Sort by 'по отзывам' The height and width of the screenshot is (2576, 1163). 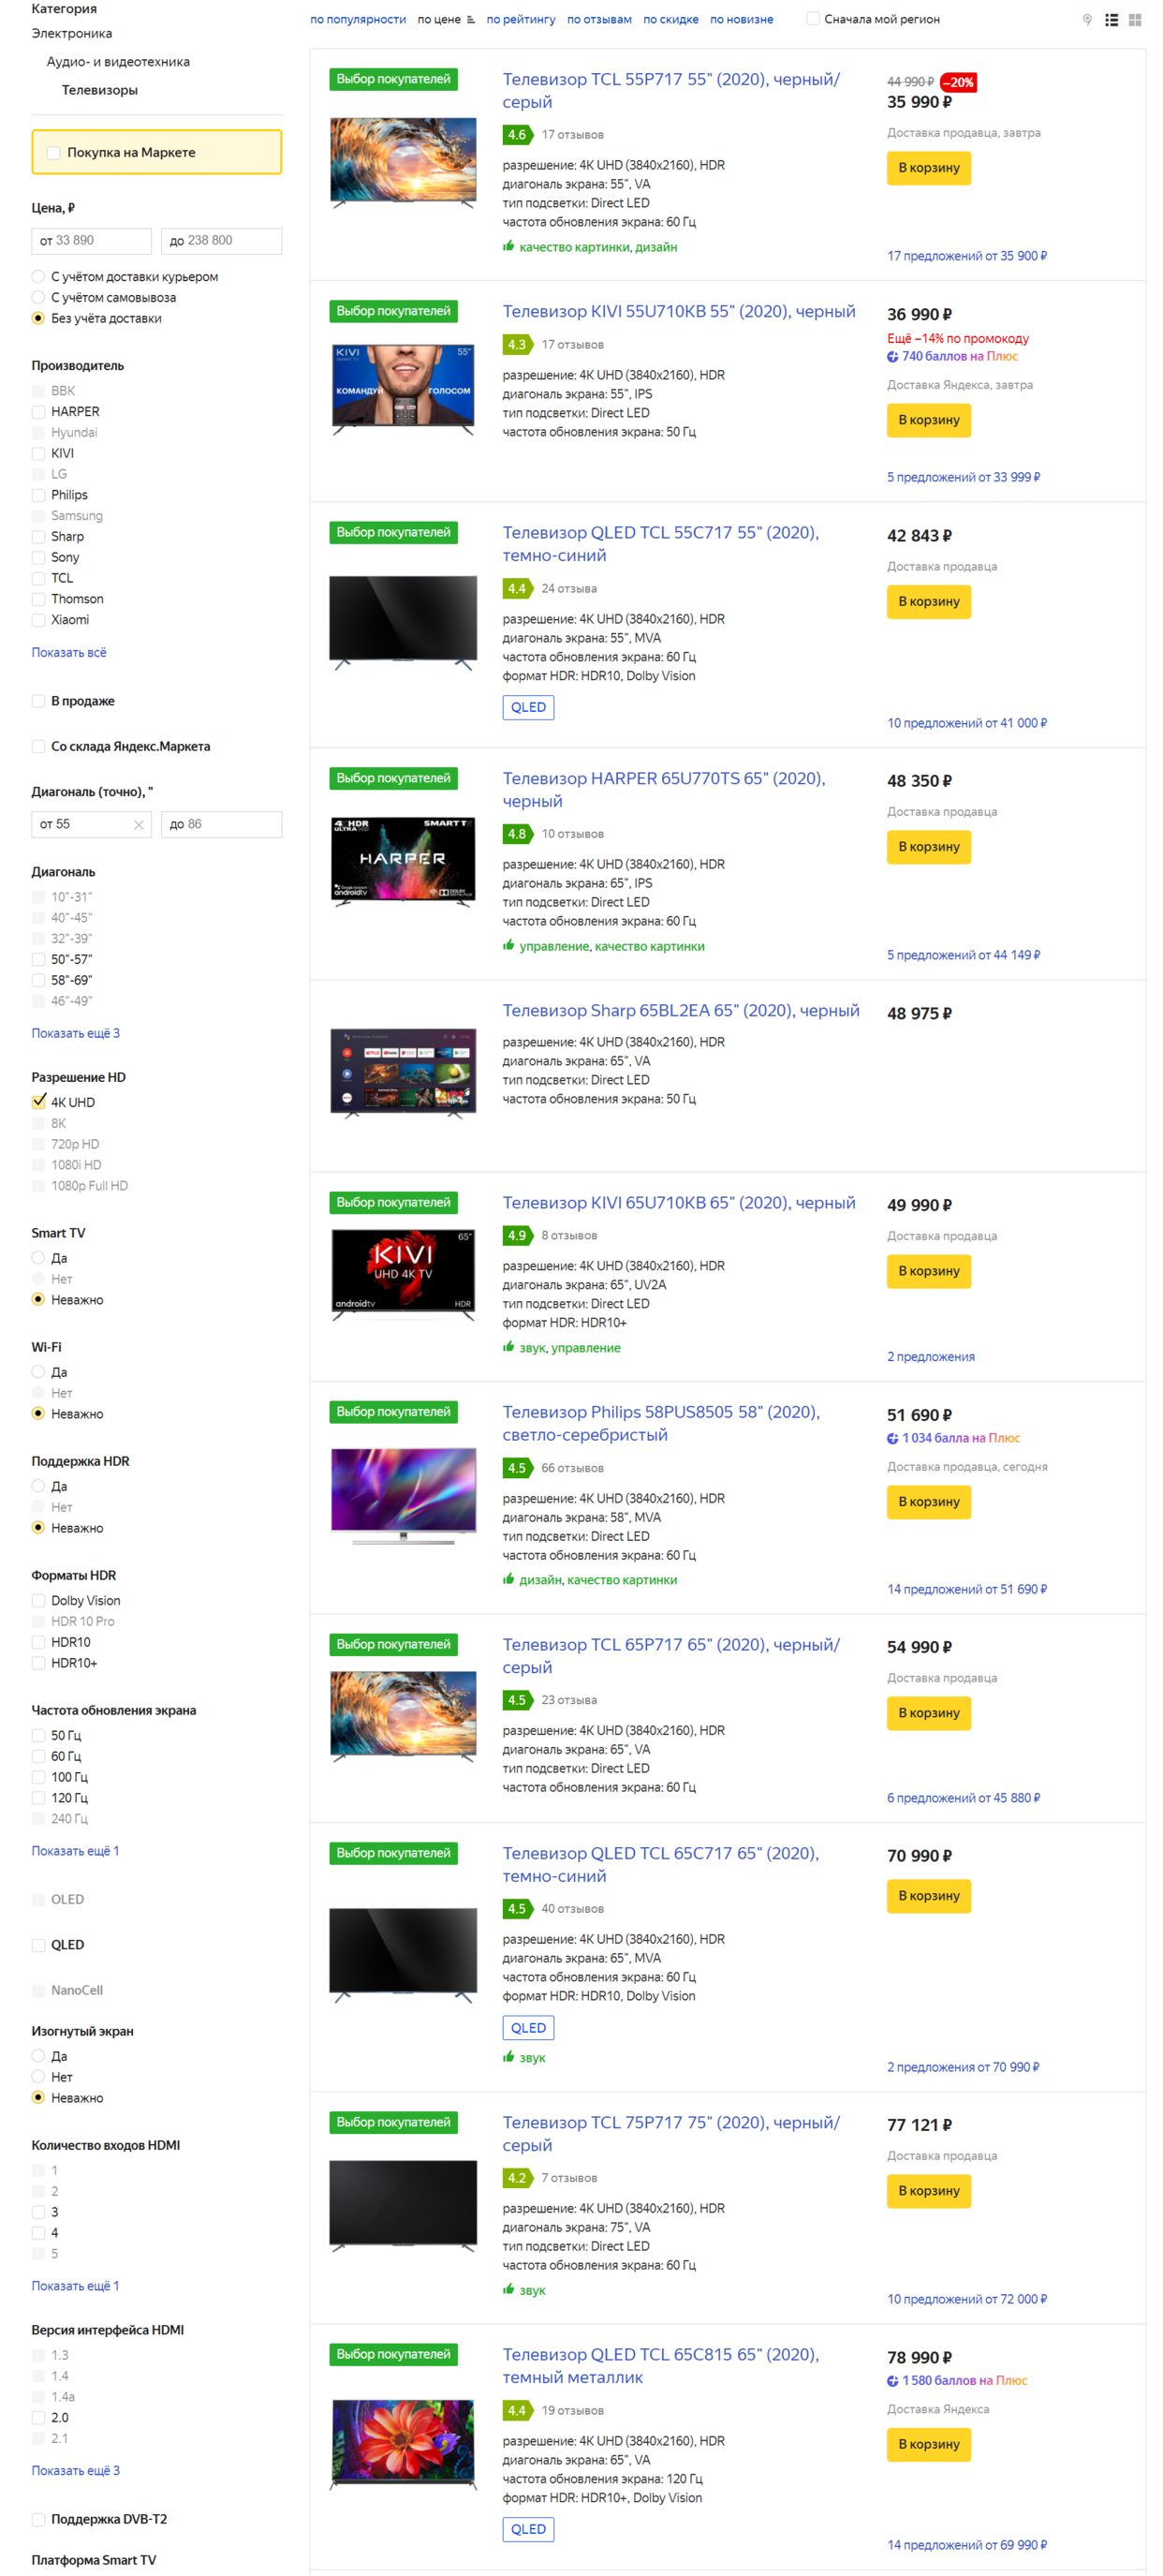coord(599,19)
